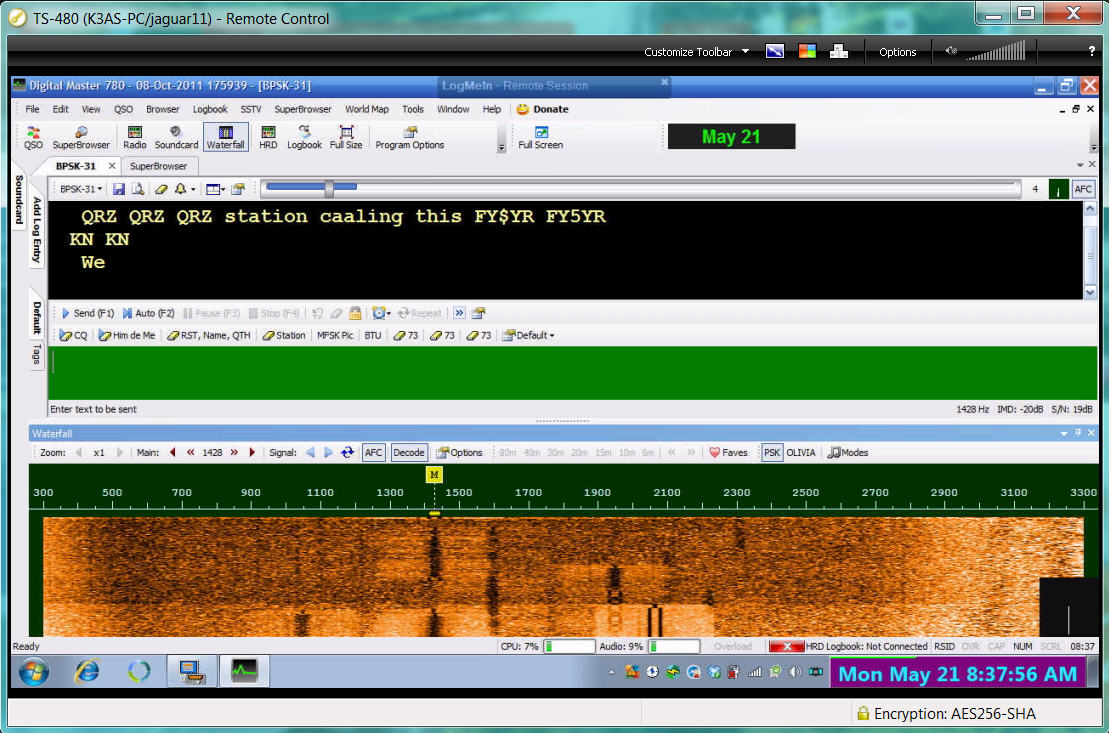
Task: Click Auto (F2)
Action: 148,313
